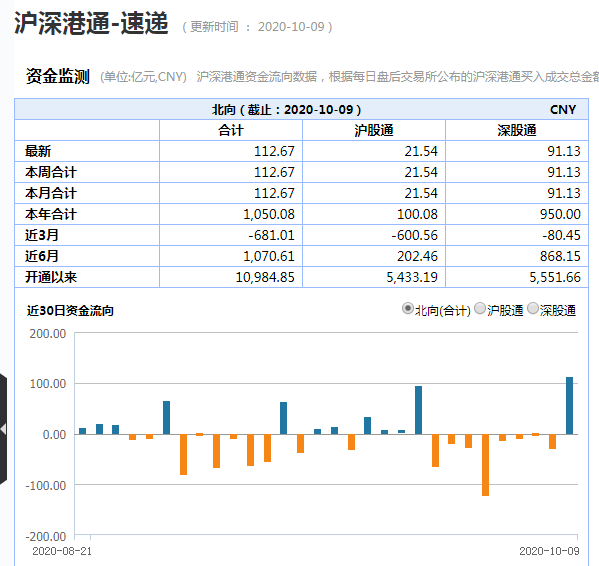Viewport: 599px width, 566px height.
Task: Click the 近6月 row label
Action: [x=42, y=256]
